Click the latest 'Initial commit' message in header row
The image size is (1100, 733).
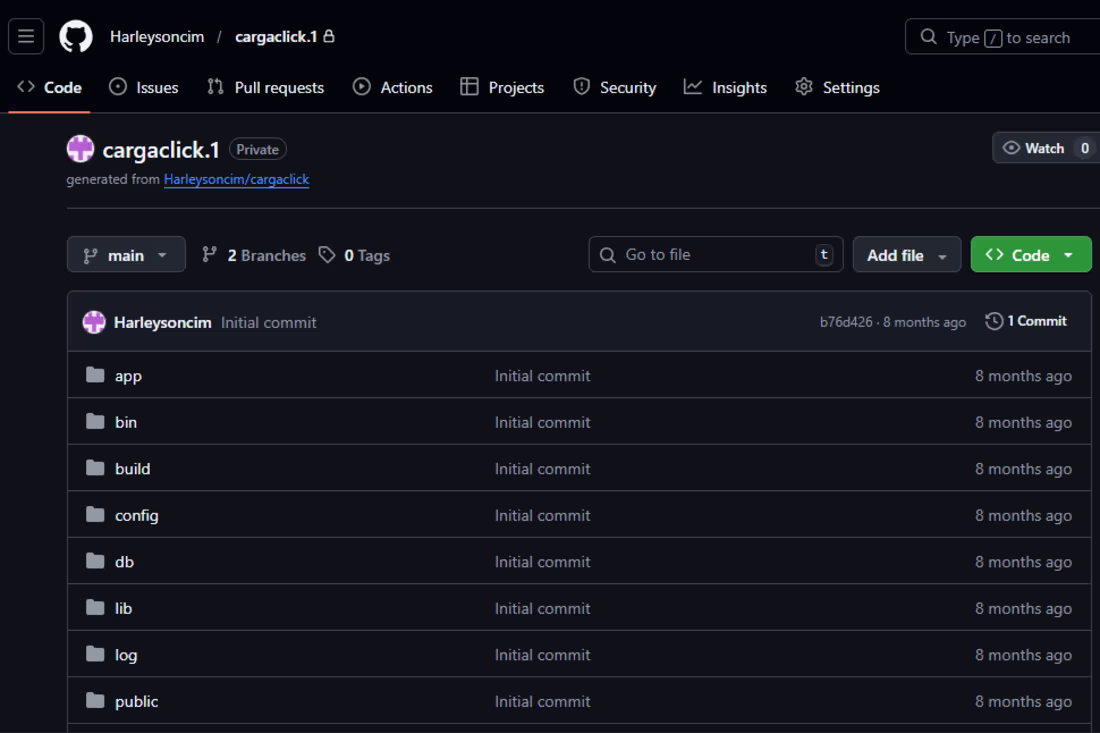pos(269,322)
